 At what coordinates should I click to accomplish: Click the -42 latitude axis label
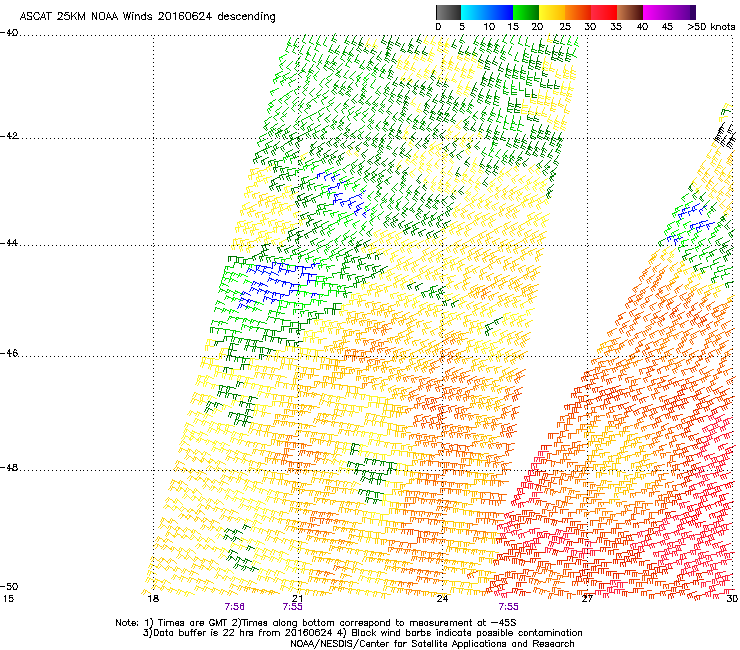tap(9, 136)
